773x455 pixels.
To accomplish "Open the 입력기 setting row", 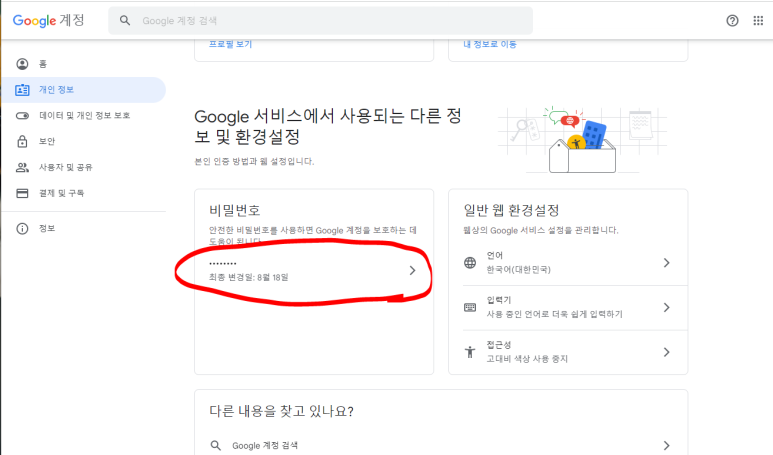I will click(568, 308).
